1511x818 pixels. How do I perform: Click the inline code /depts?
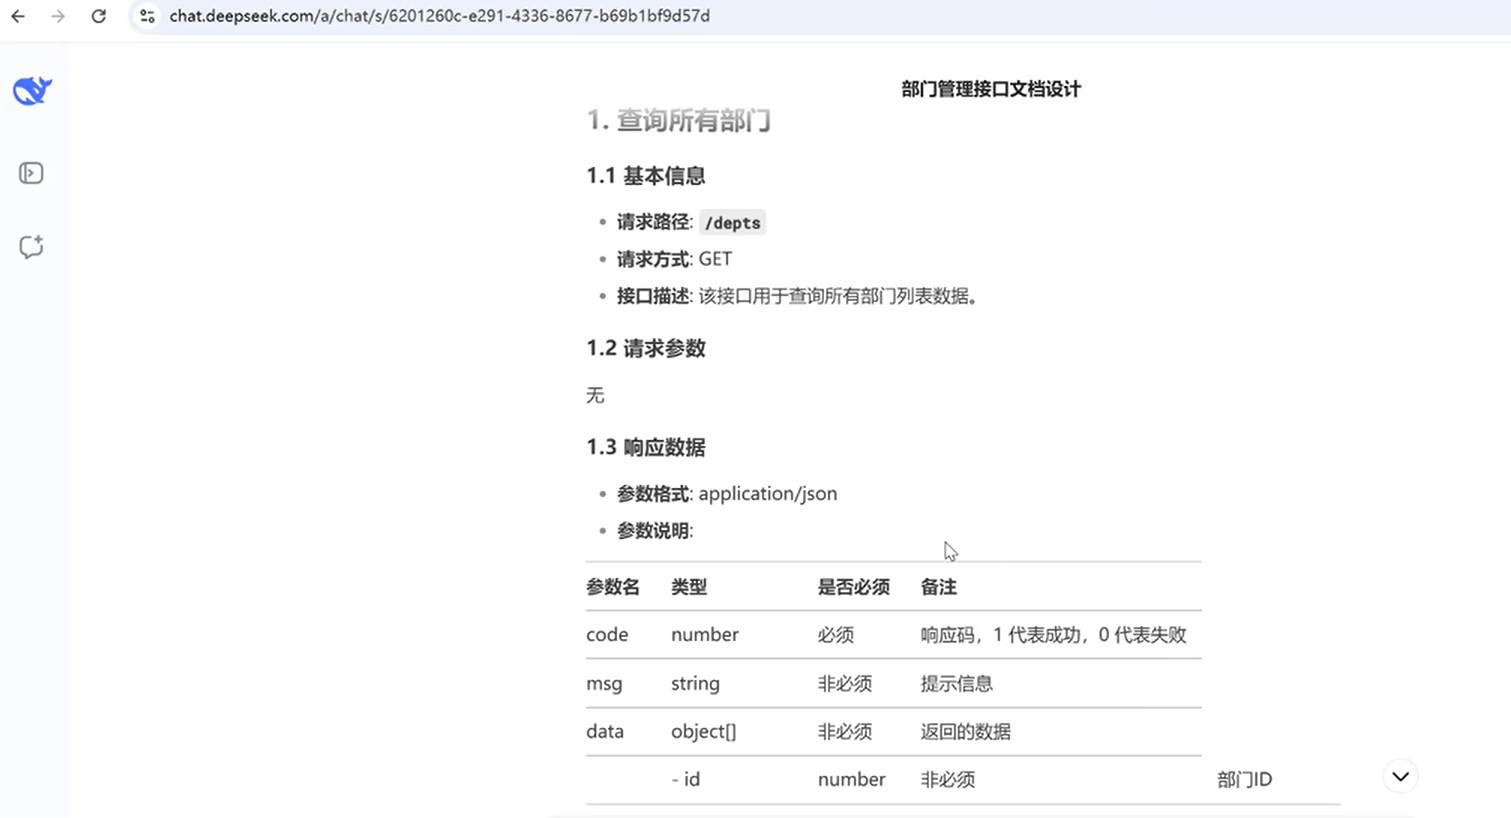click(x=732, y=222)
